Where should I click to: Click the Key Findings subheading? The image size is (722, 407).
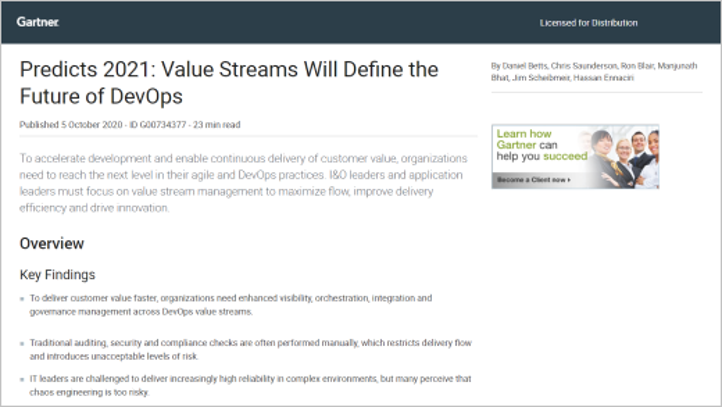pos(58,274)
